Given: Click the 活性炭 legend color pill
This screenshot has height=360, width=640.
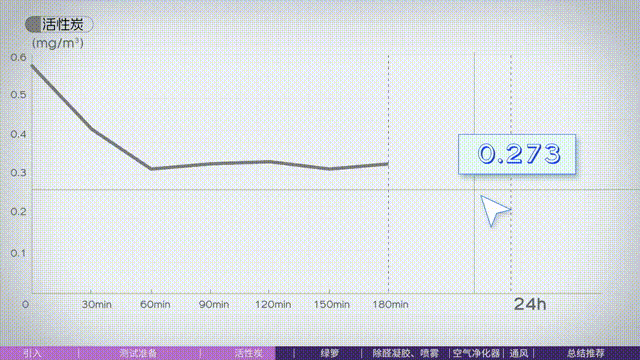Looking at the screenshot, I should (x=33, y=24).
